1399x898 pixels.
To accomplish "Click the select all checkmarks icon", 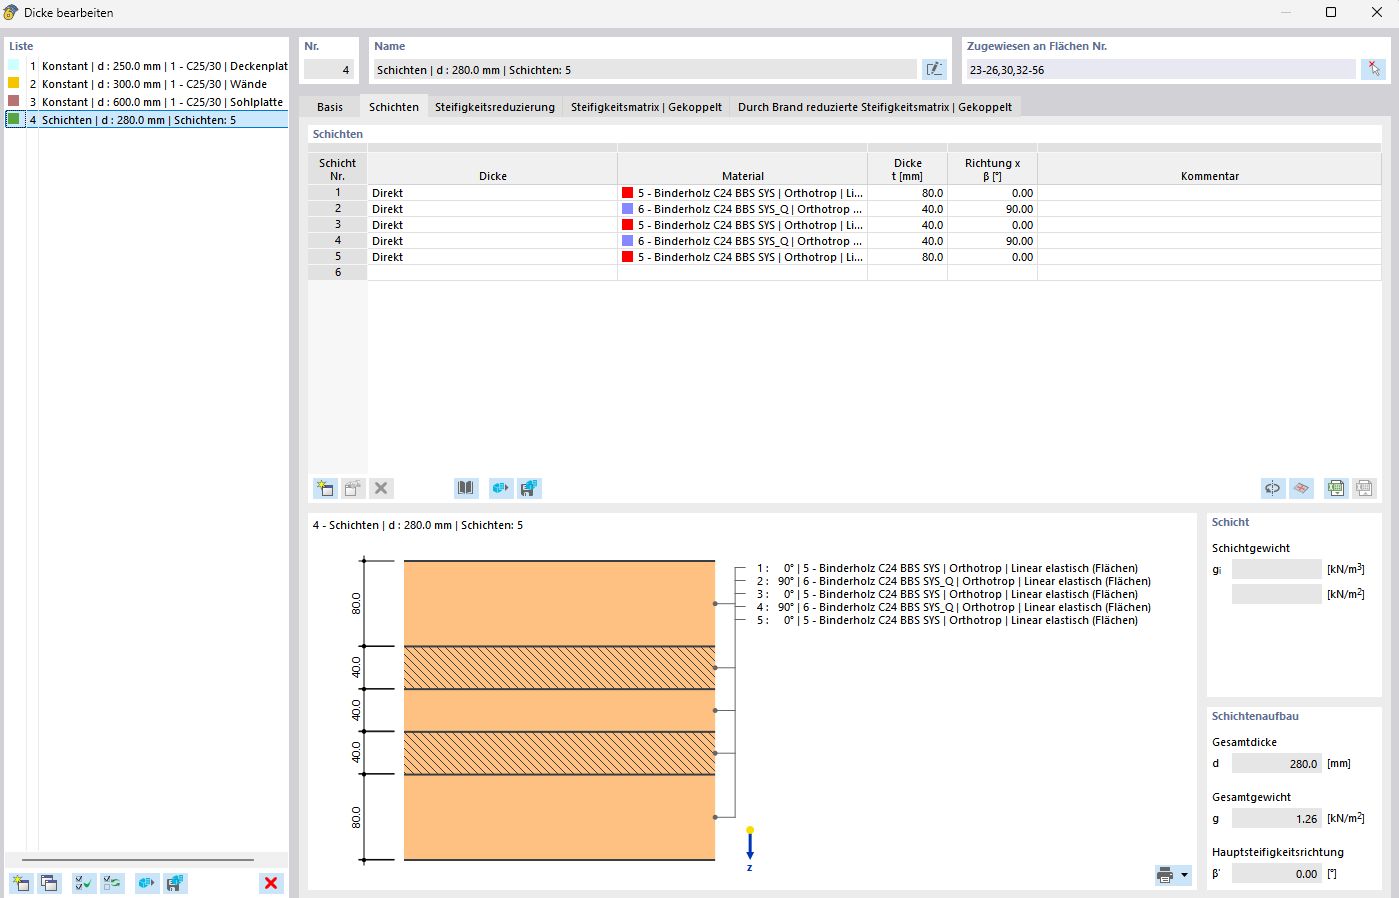I will pos(84,883).
